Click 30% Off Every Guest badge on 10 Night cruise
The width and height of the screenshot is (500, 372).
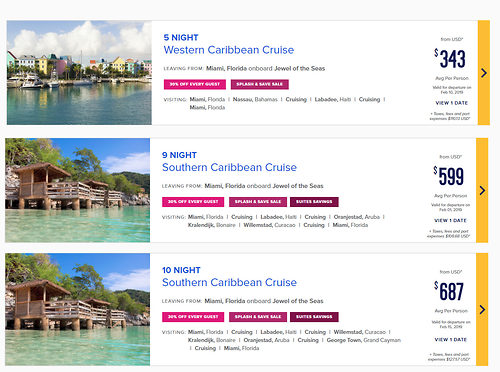[193, 317]
